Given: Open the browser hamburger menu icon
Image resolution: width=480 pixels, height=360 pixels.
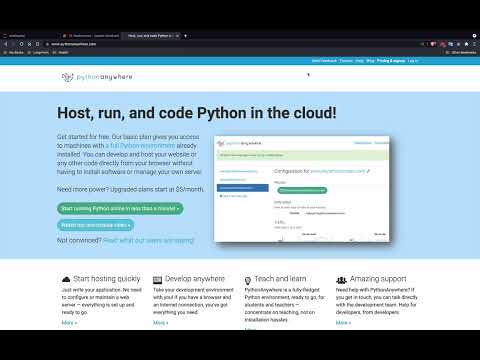Looking at the screenshot, I should pyautogui.click(x=475, y=44).
